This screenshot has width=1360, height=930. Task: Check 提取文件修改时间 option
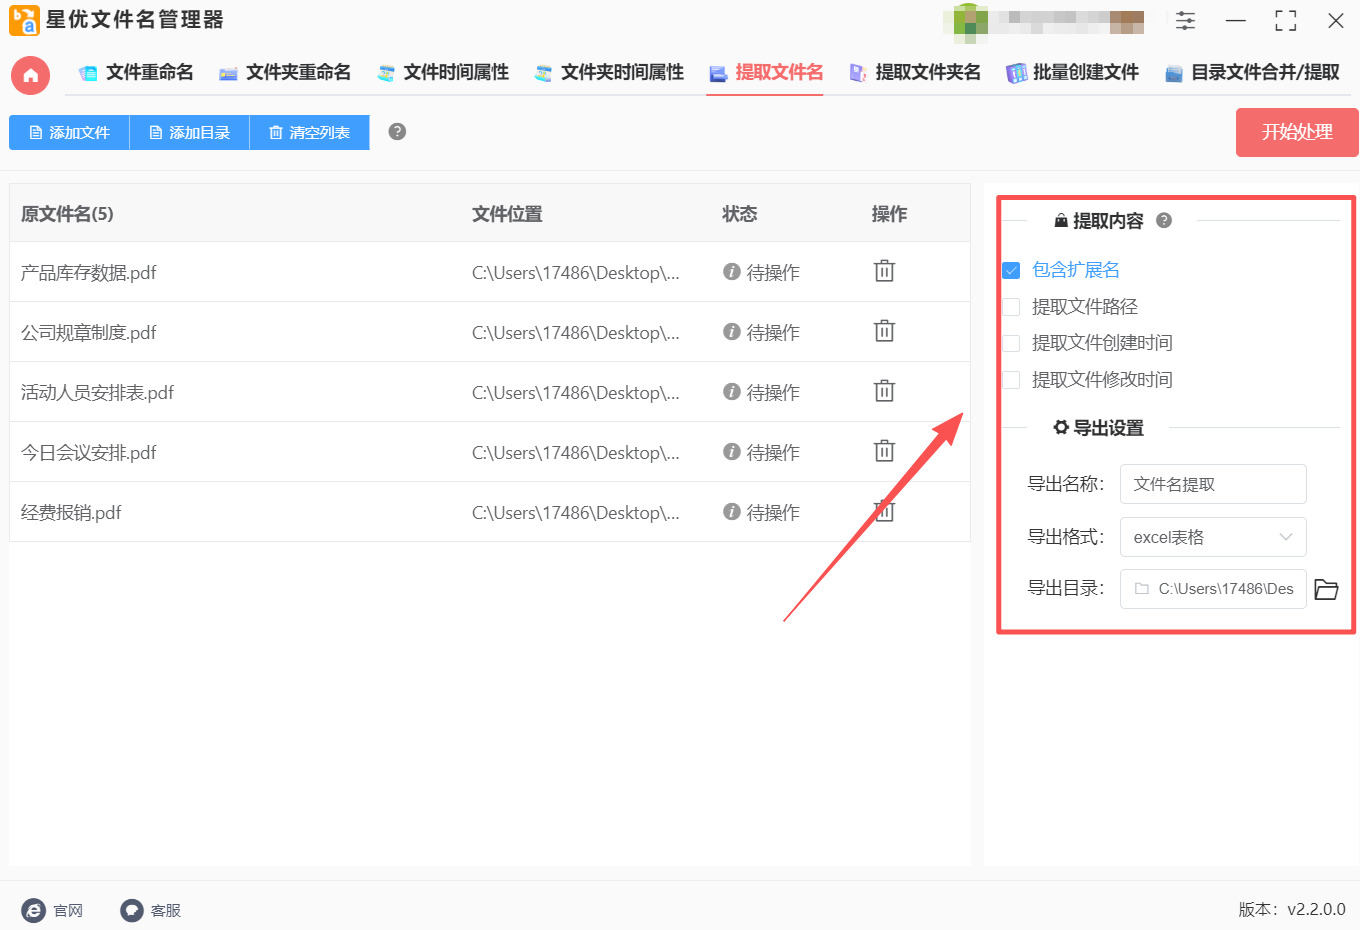[1010, 379]
